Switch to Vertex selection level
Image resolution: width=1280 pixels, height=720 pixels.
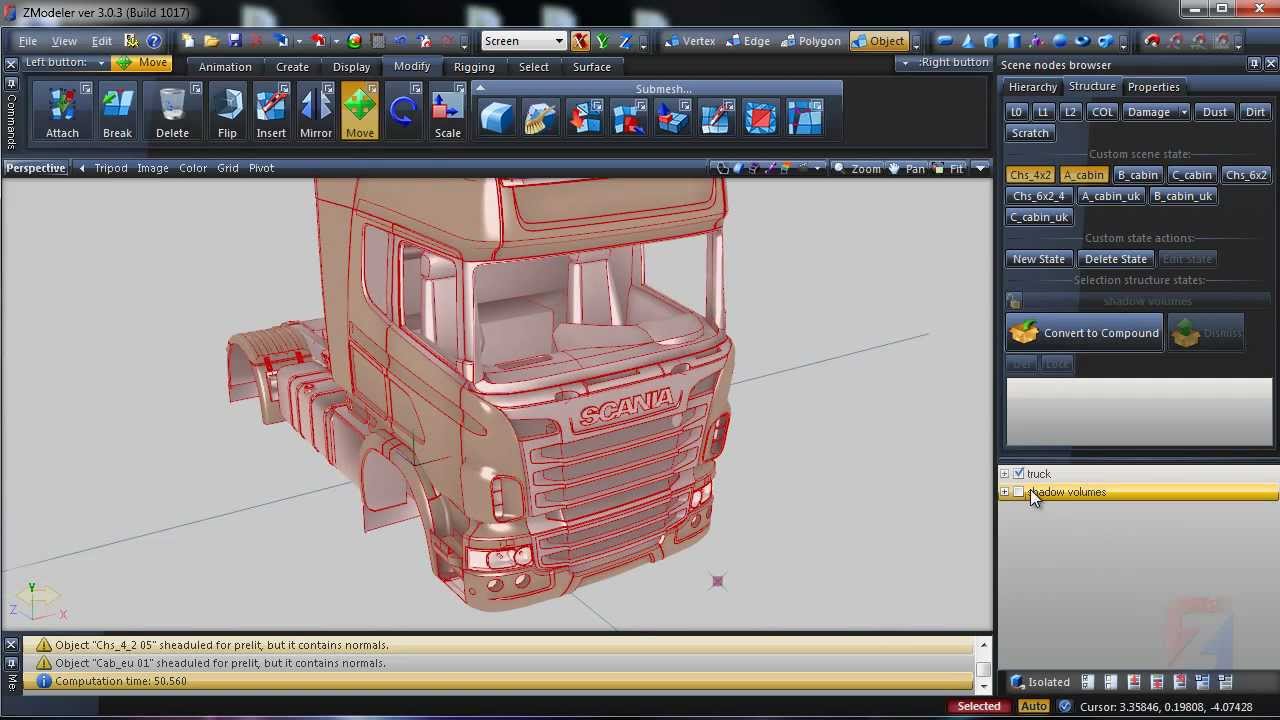pyautogui.click(x=690, y=41)
